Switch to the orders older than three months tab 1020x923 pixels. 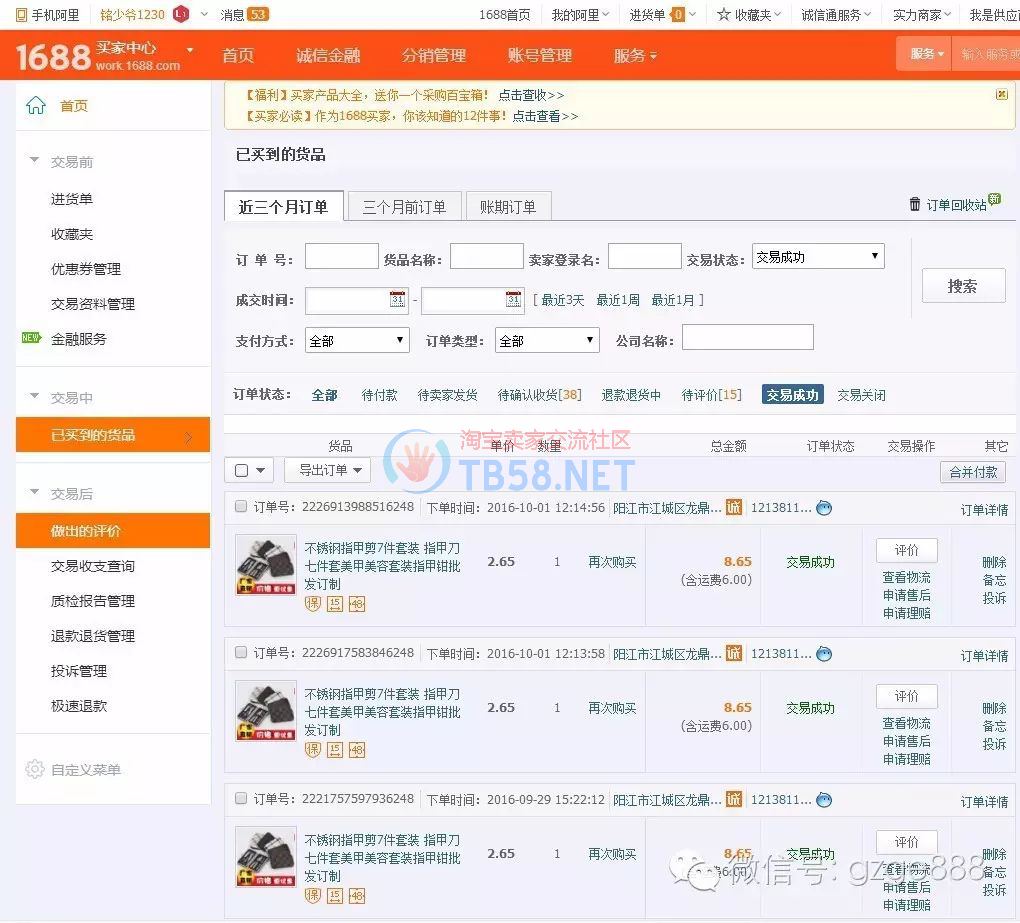click(404, 207)
